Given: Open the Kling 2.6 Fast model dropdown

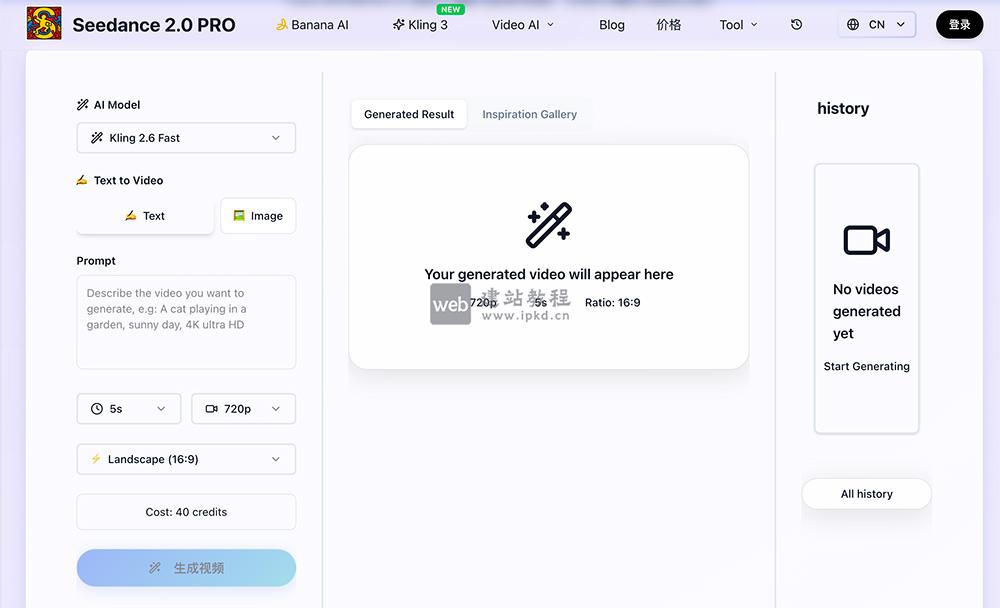Looking at the screenshot, I should 186,137.
